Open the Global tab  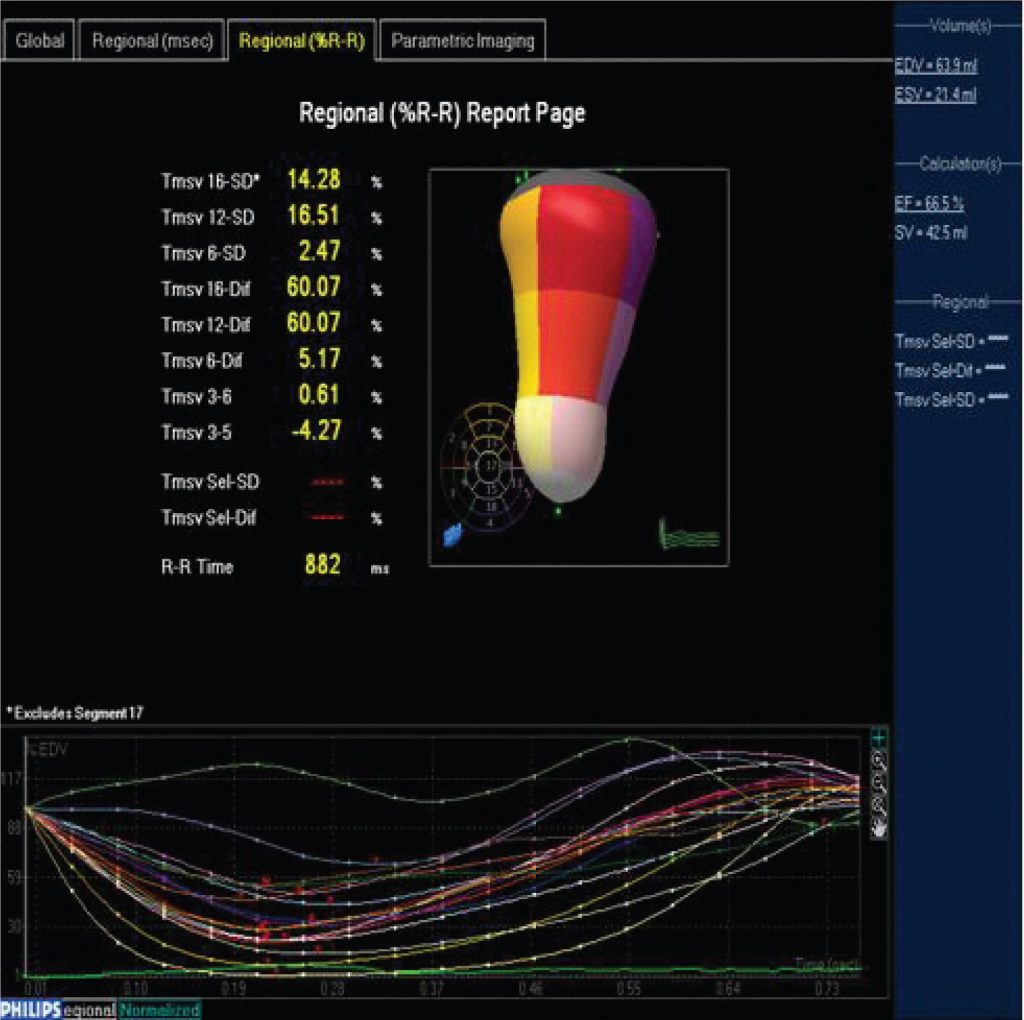tap(41, 41)
